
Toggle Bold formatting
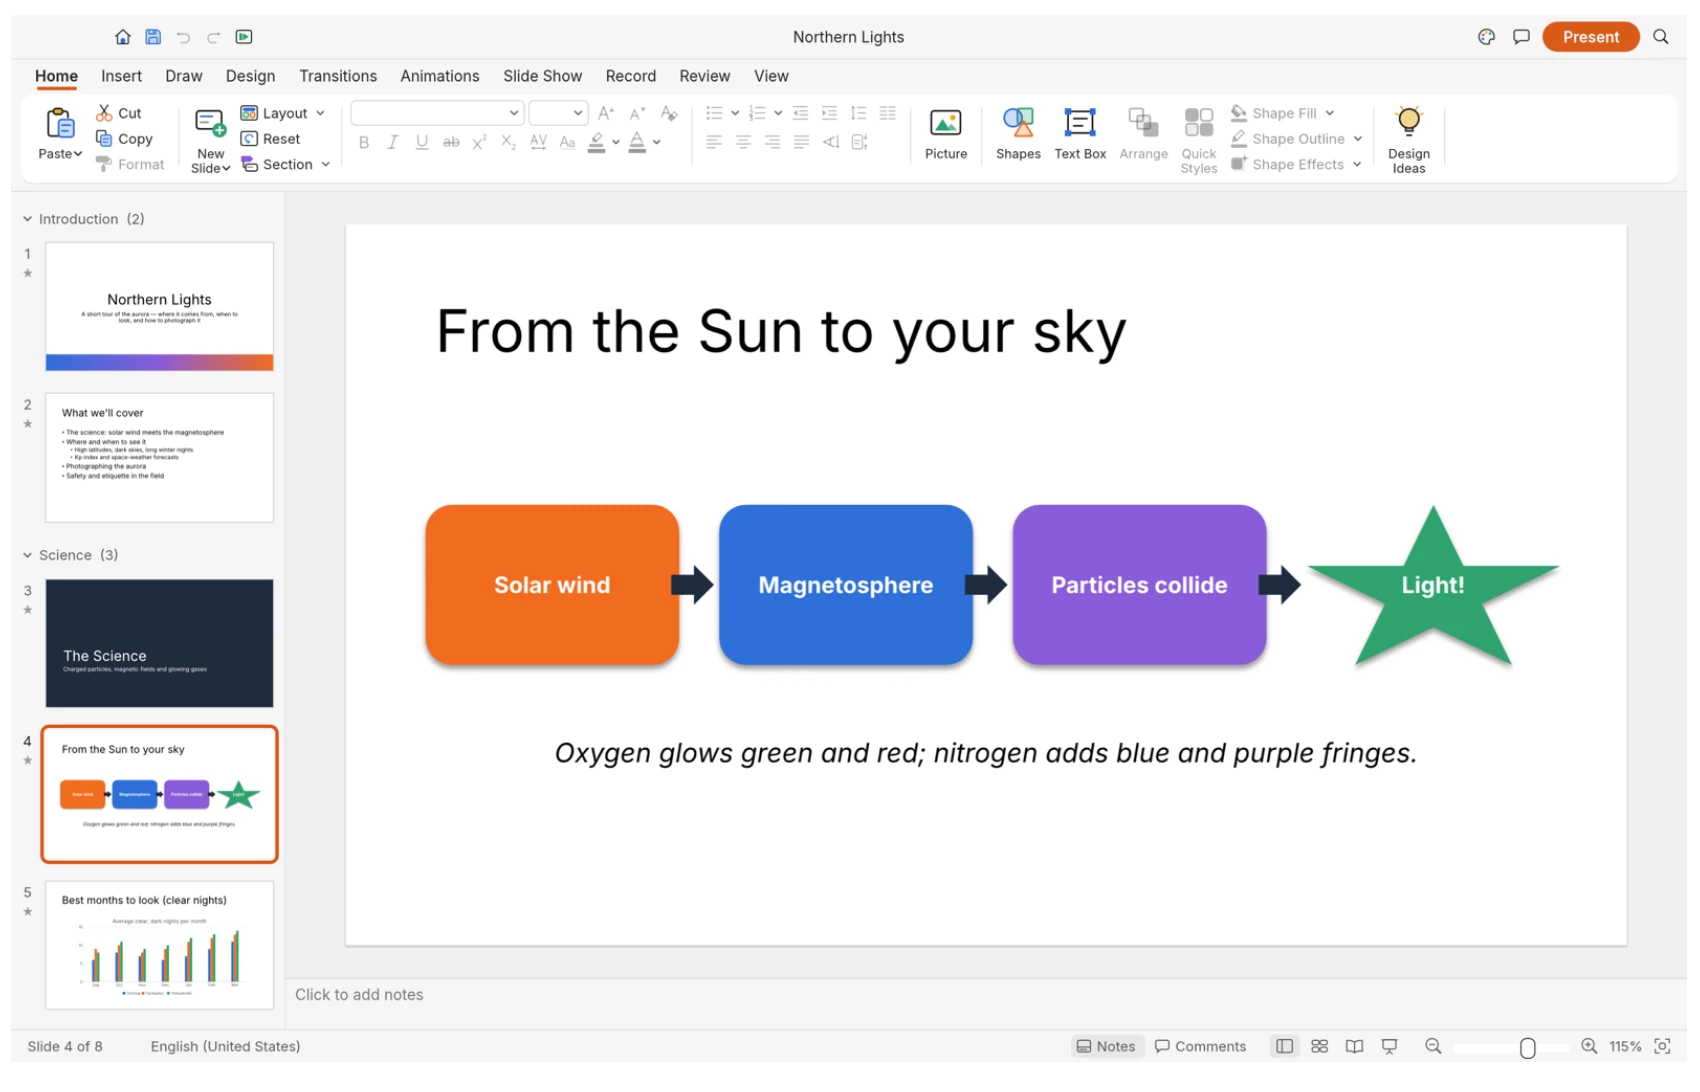click(364, 142)
